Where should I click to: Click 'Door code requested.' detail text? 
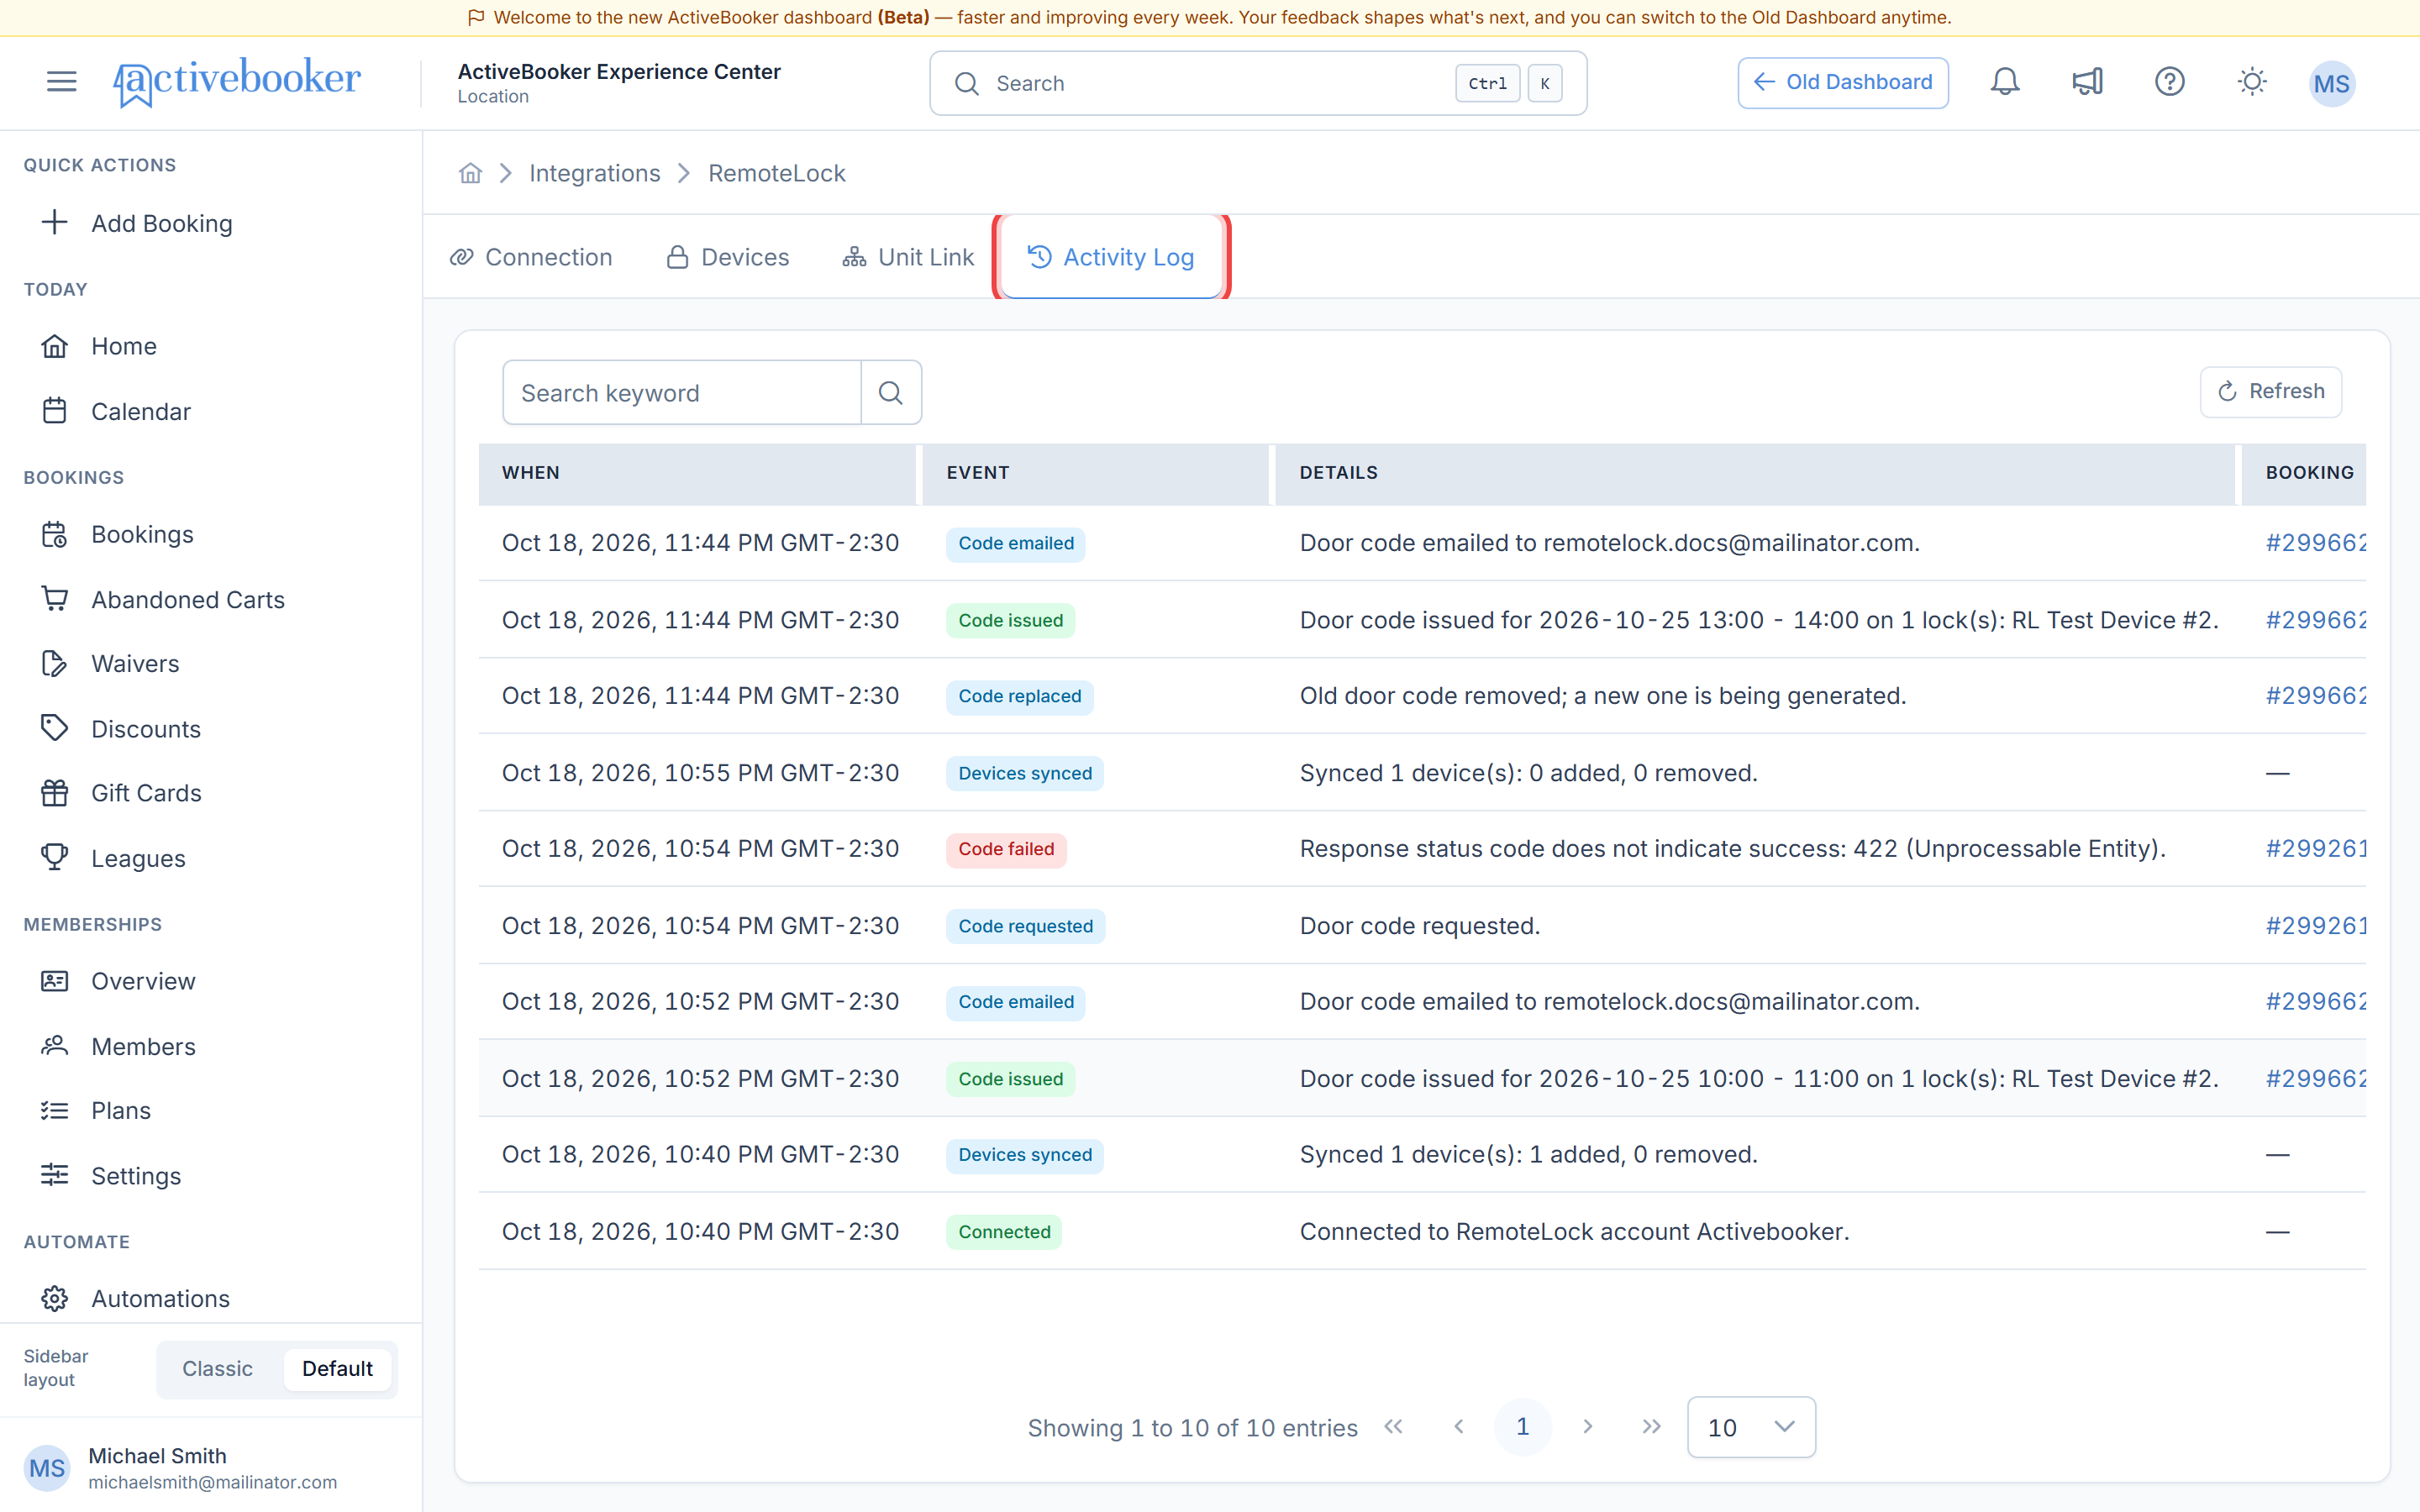tap(1419, 926)
